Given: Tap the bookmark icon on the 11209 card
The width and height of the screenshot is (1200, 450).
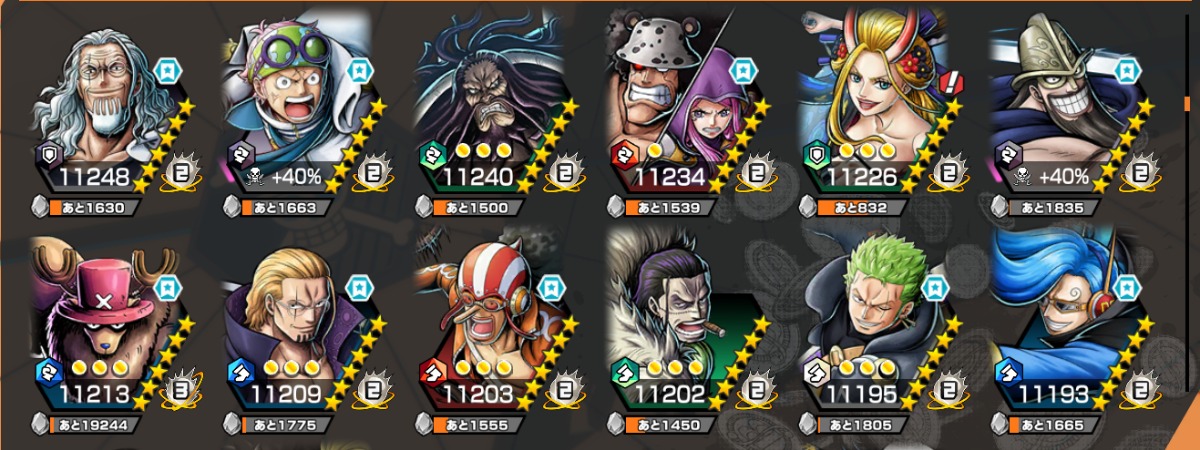Looking at the screenshot, I should (358, 288).
